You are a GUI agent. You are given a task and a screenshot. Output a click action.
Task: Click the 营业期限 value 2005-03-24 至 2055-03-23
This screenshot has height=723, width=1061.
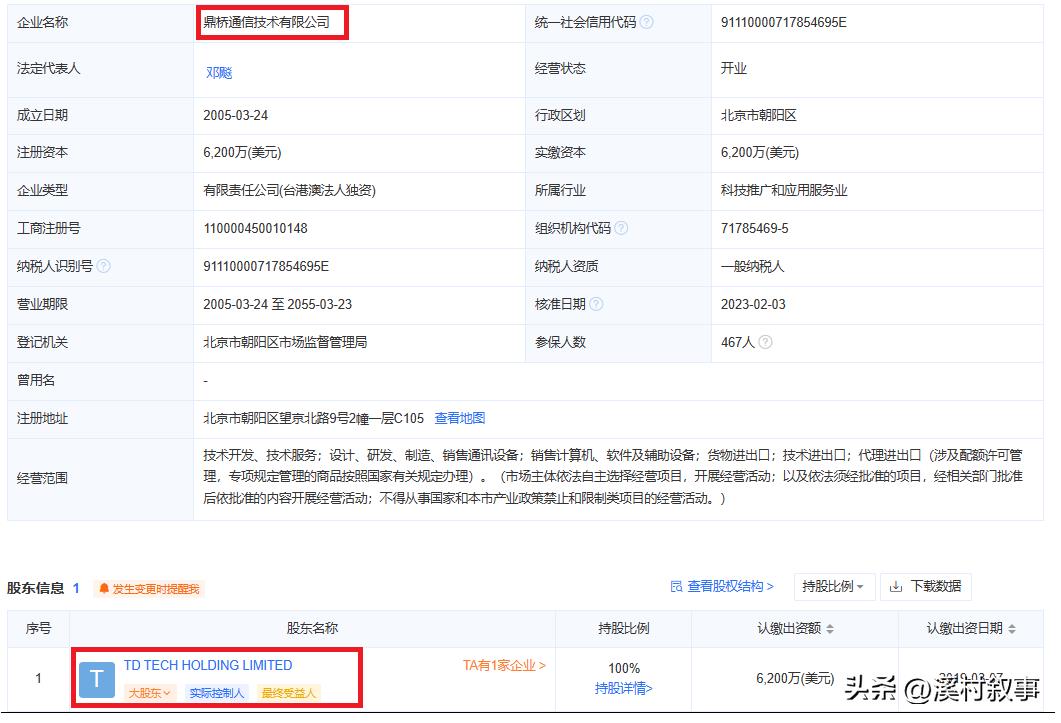point(277,304)
